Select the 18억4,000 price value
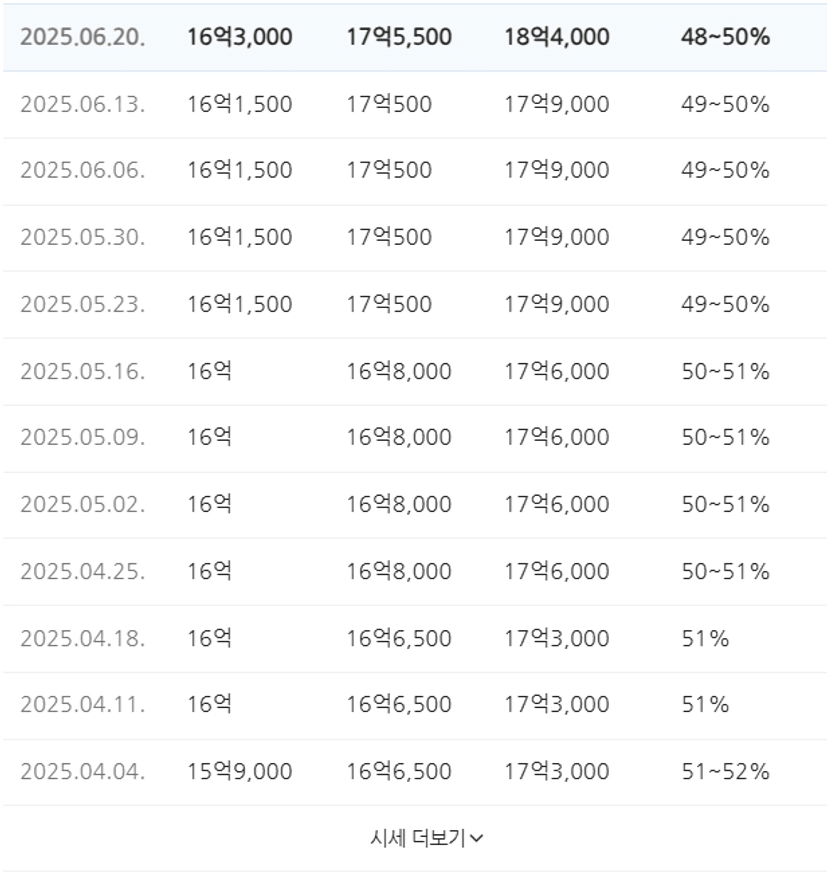Viewport: 827px width, 895px height. 556,37
